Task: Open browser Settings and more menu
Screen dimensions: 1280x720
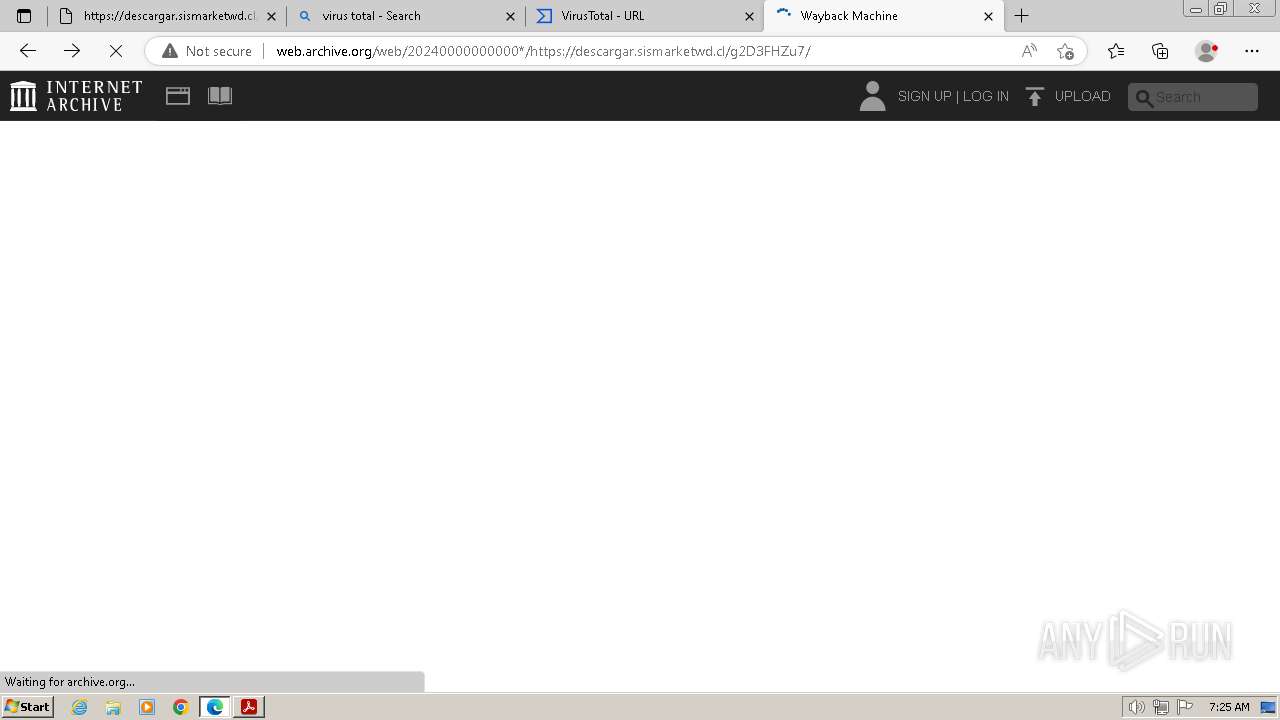Action: [x=1252, y=51]
